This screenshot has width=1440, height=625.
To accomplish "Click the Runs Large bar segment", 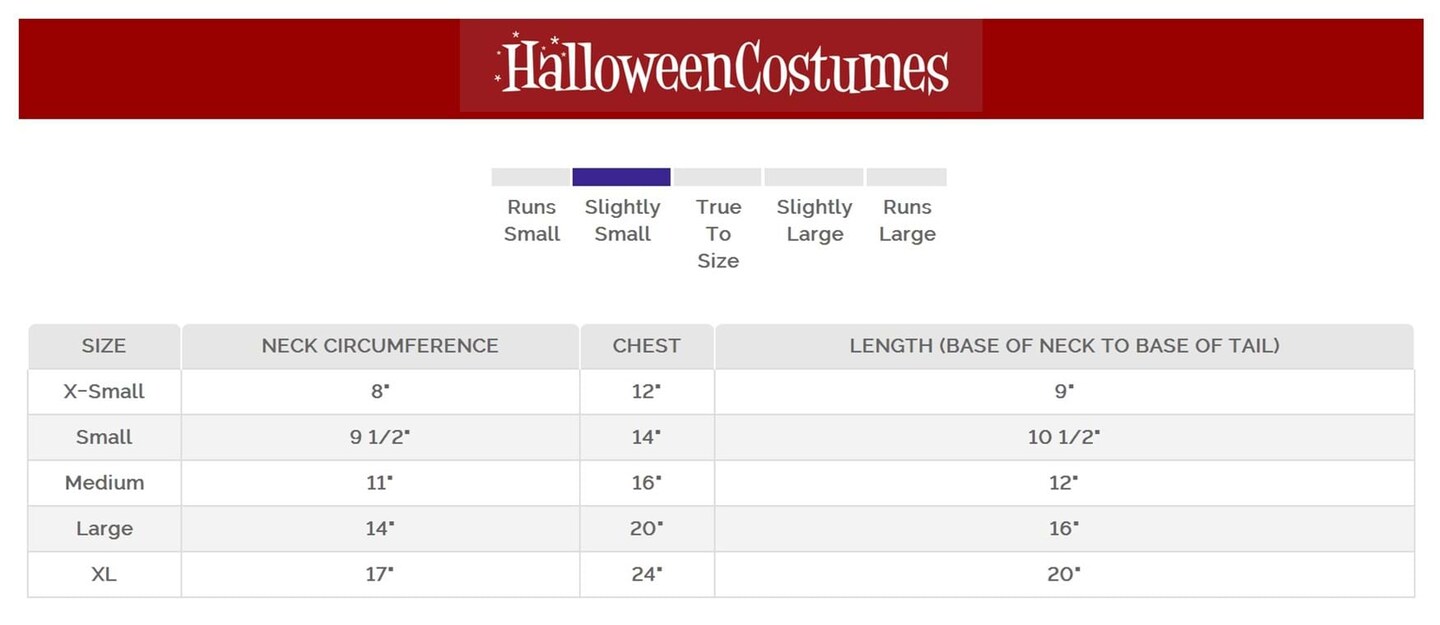I will (x=906, y=177).
